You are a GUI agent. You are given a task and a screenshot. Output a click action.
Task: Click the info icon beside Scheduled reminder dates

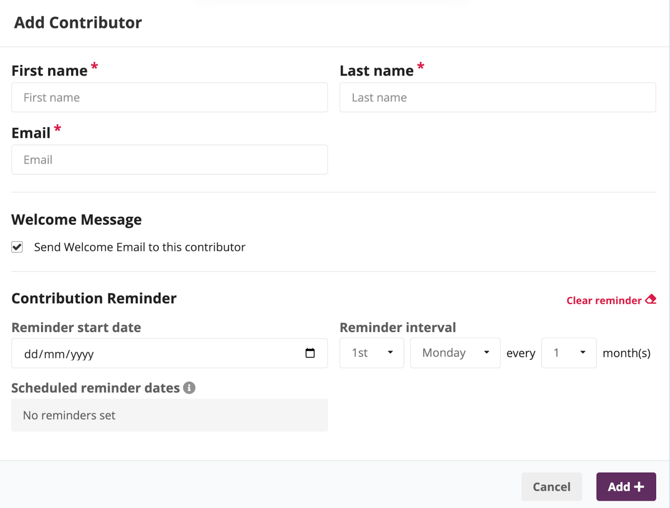pos(189,388)
